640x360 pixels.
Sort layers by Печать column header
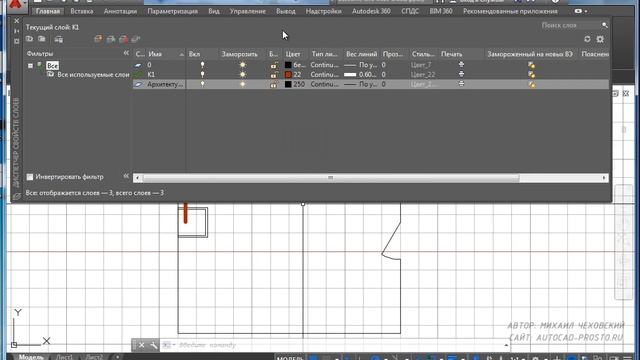coord(451,54)
